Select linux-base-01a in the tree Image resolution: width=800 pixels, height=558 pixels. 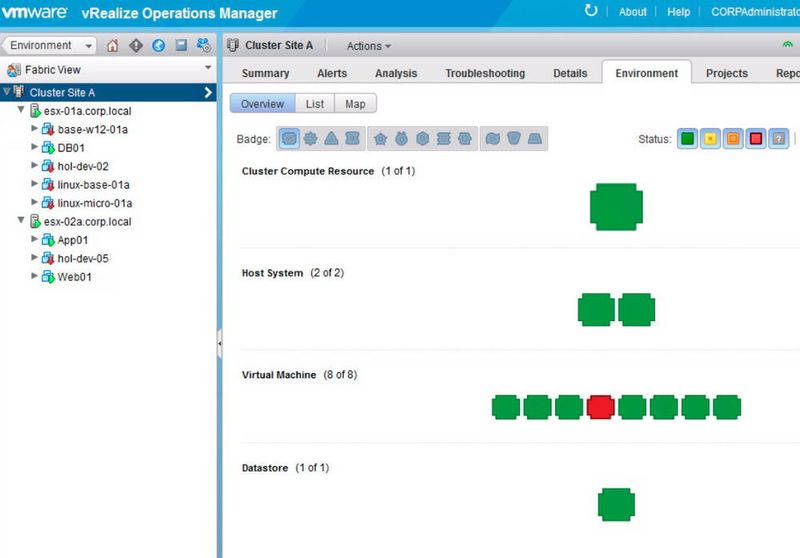point(93,185)
